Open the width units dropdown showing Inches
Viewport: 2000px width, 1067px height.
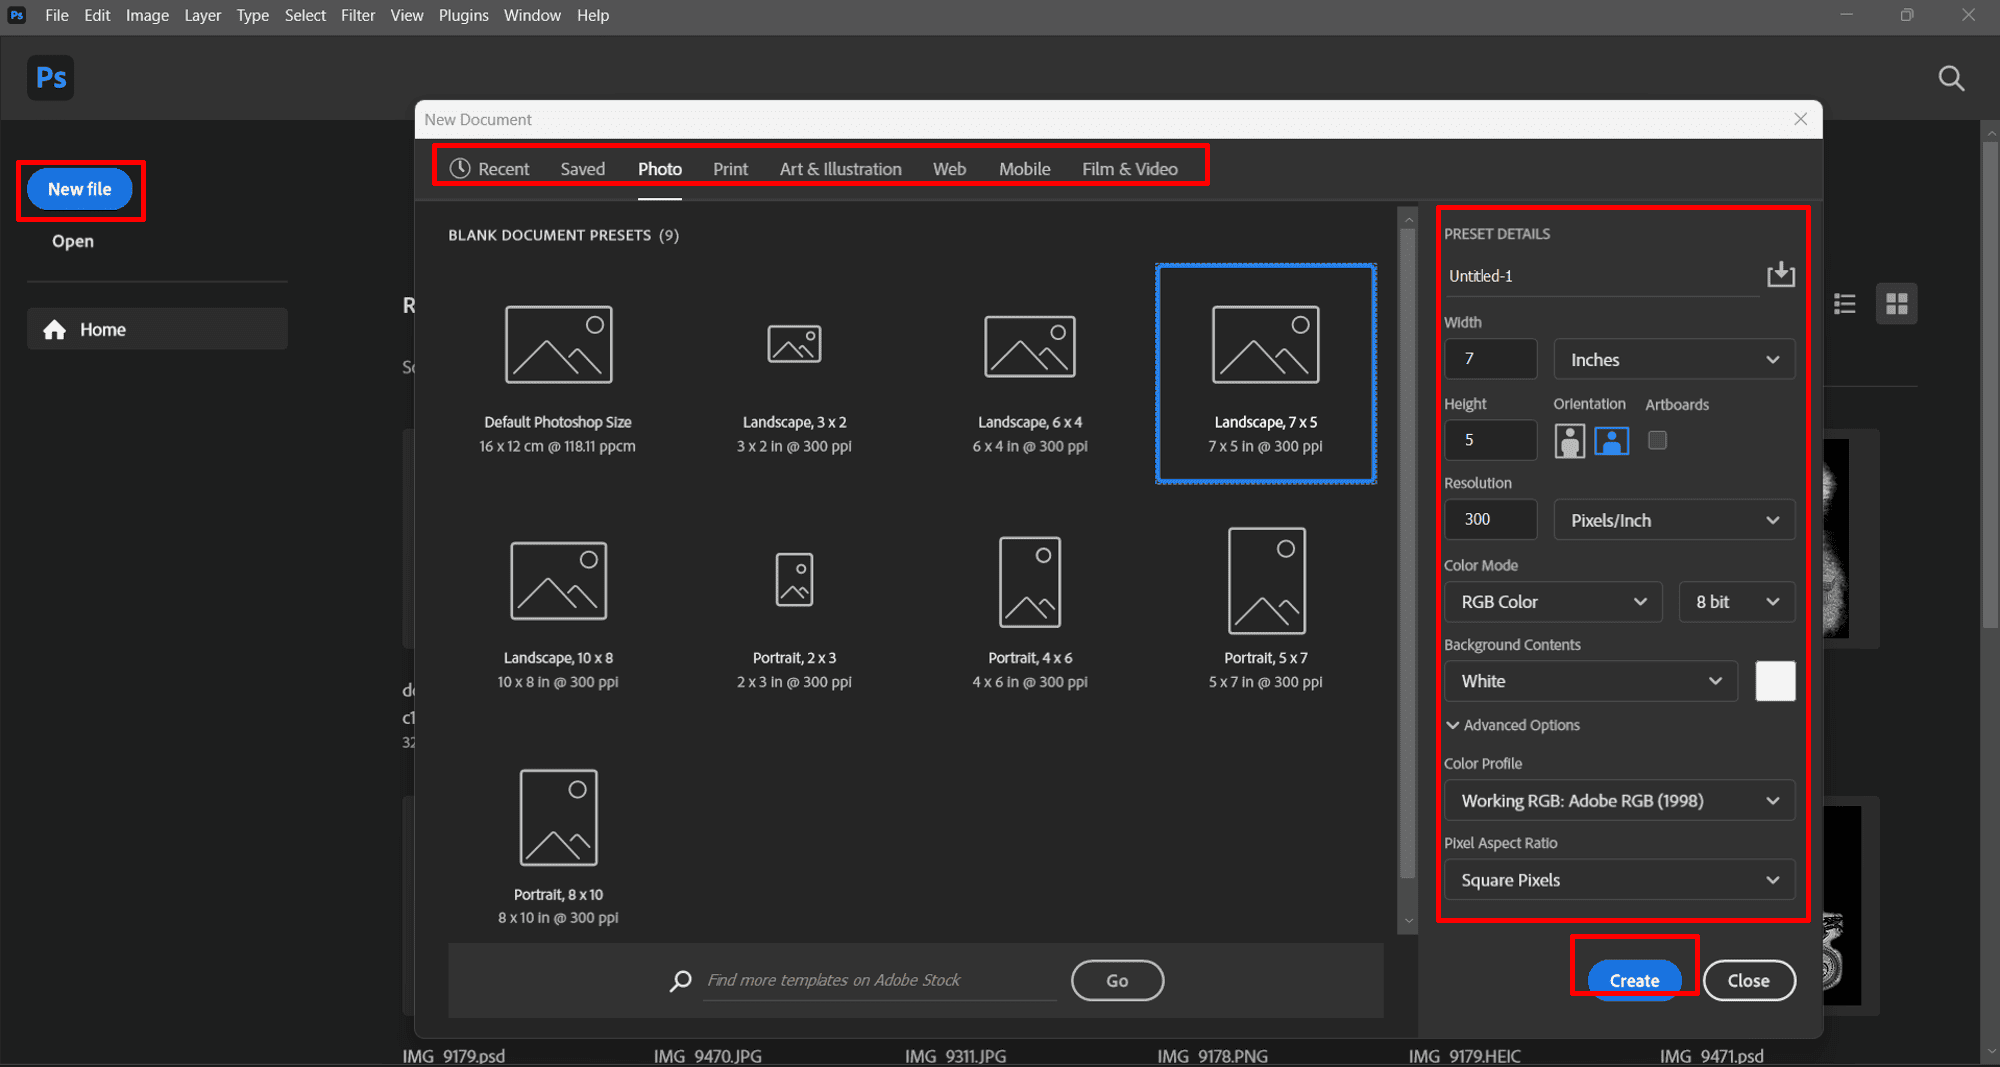pyautogui.click(x=1674, y=359)
